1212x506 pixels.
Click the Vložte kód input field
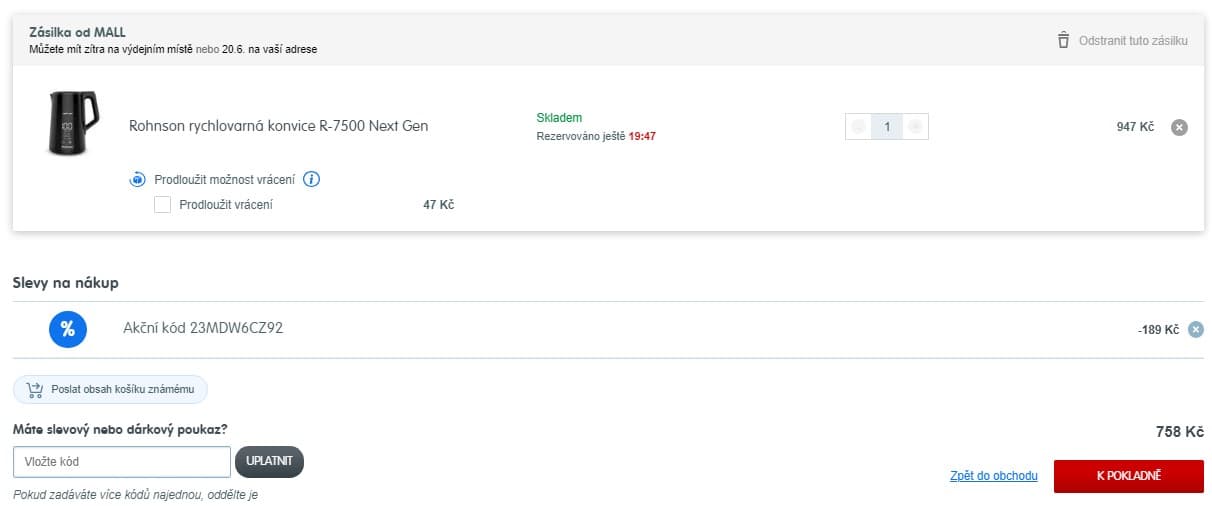pyautogui.click(x=122, y=462)
